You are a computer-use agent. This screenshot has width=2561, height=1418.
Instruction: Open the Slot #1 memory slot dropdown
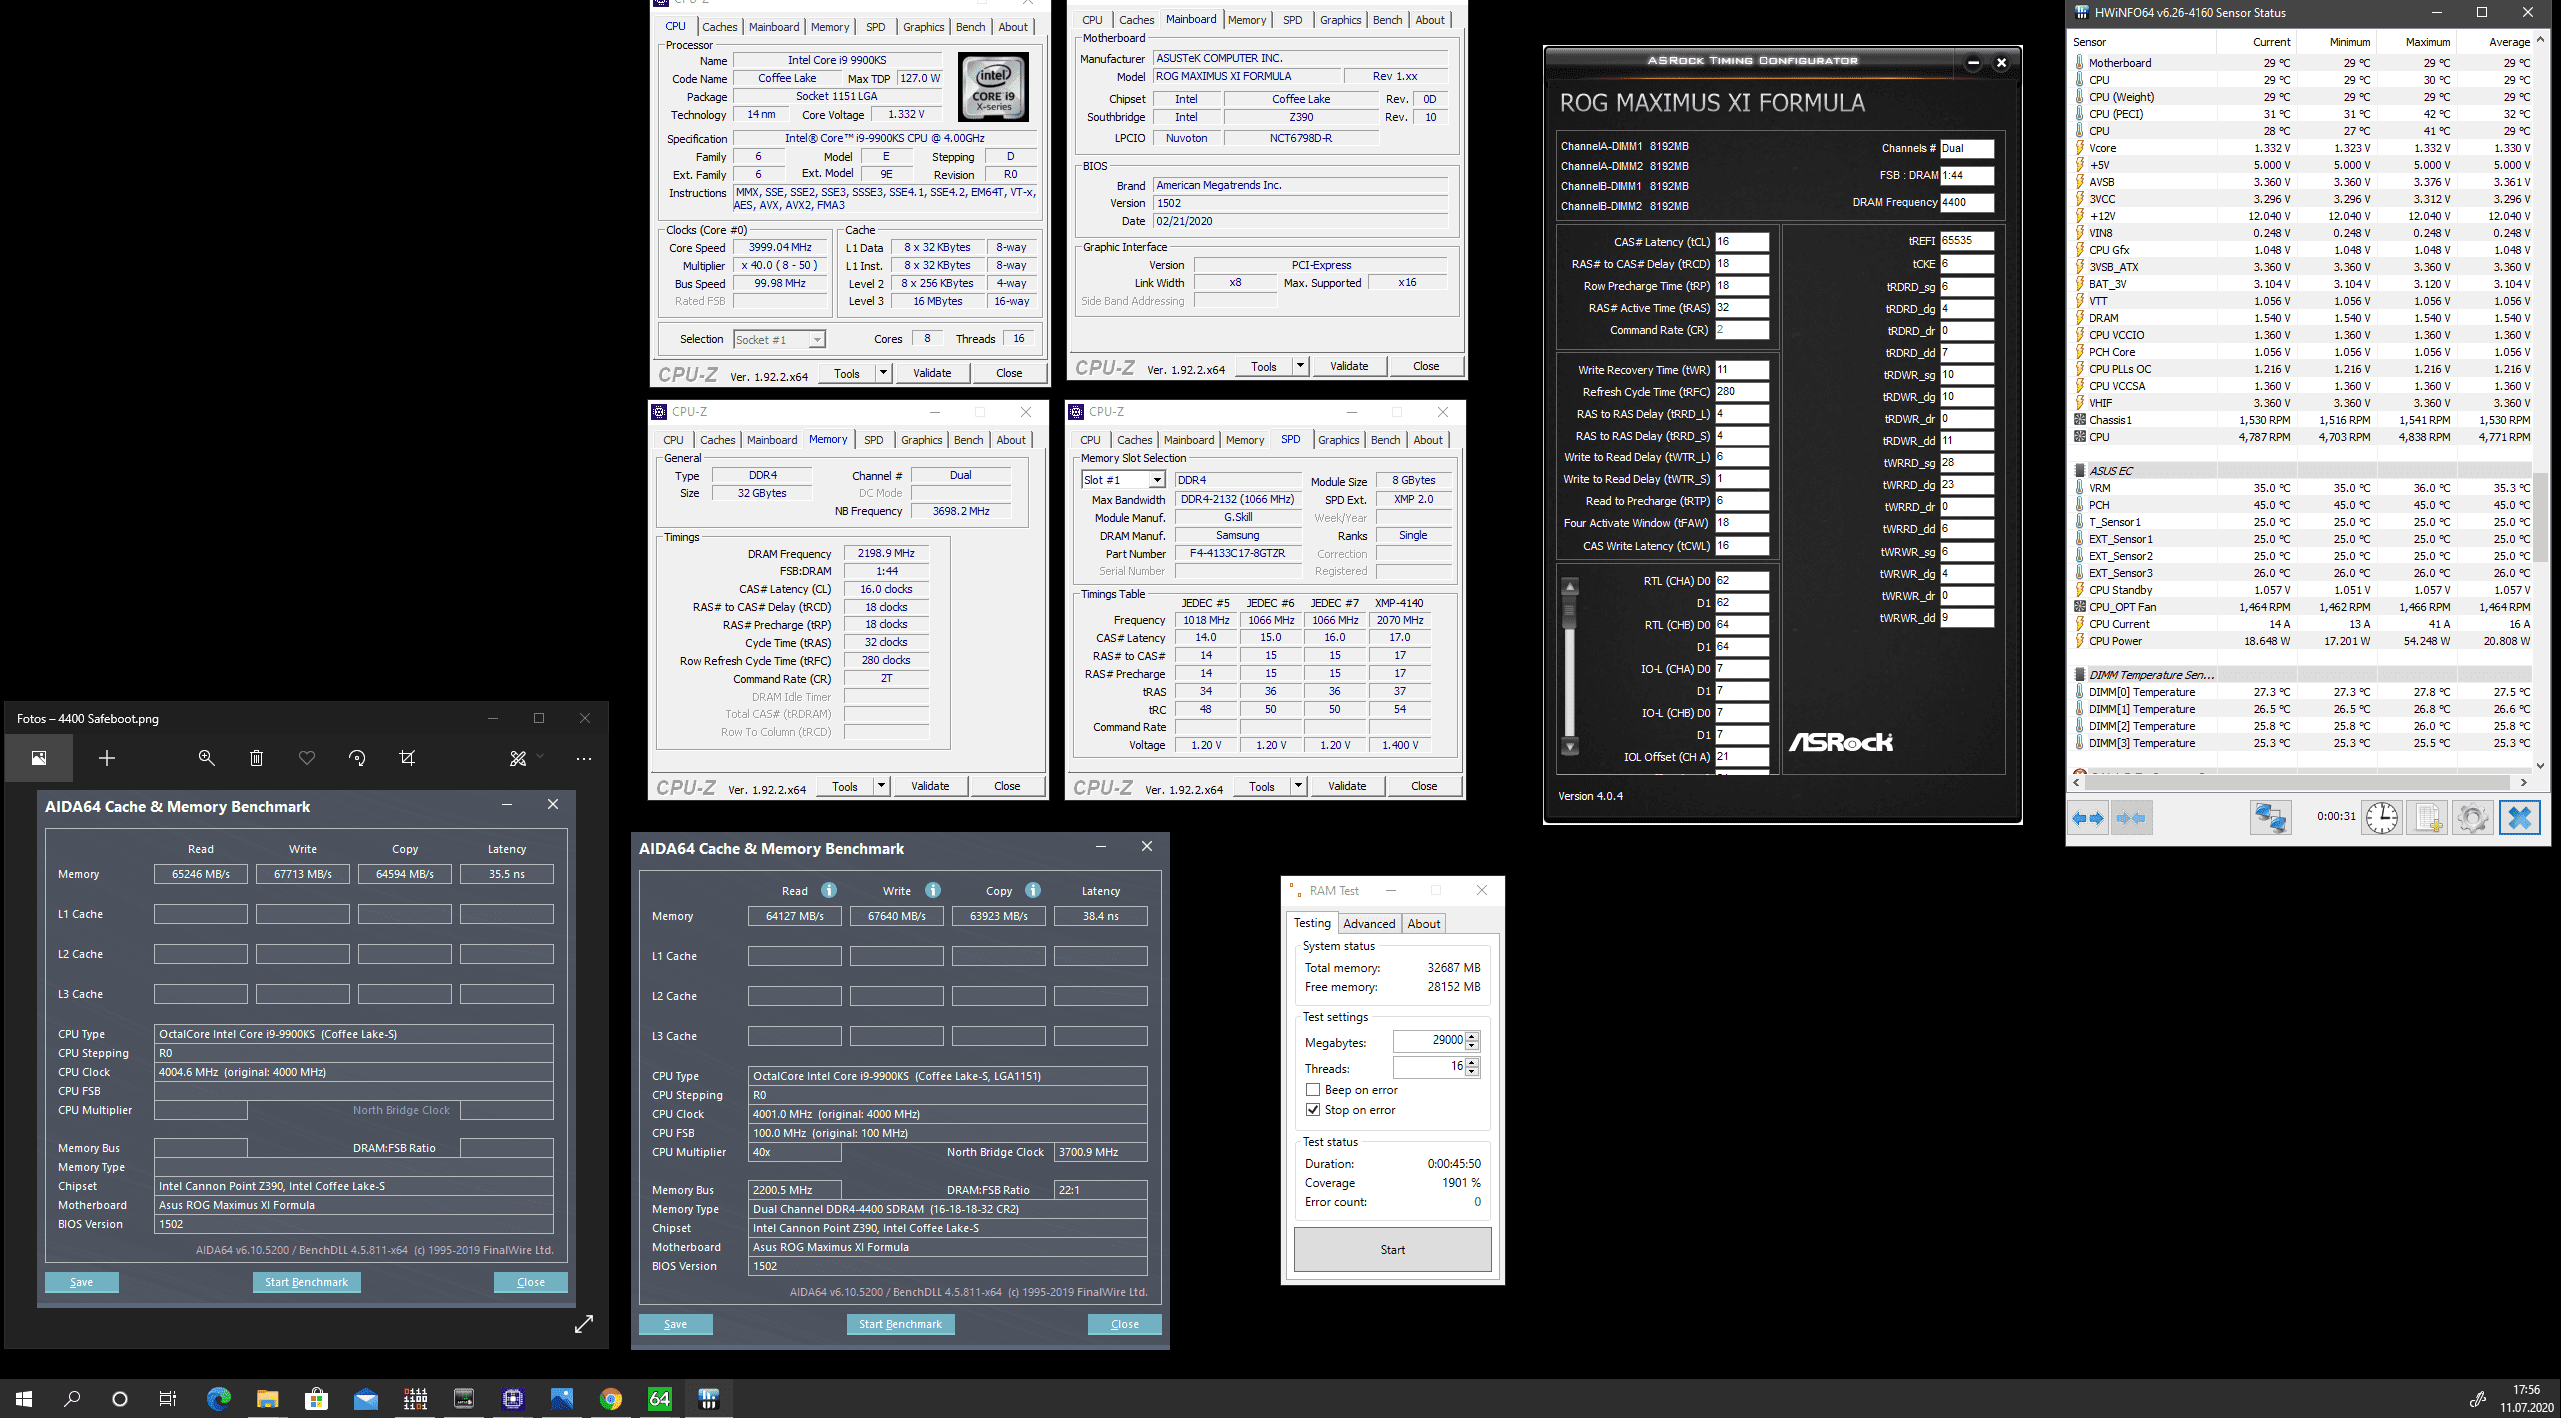(1156, 480)
